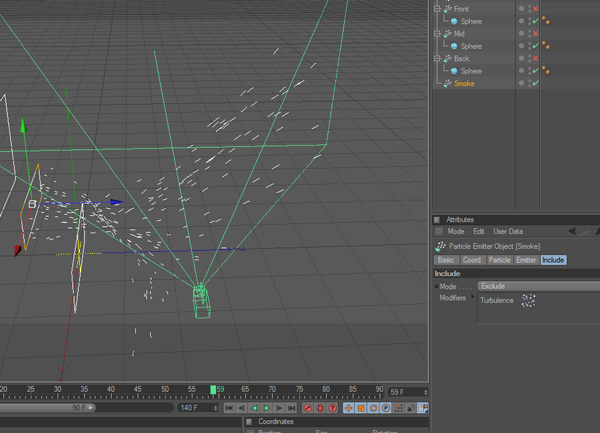Collapse the Front emitter hierarchy
The height and width of the screenshot is (433, 600).
pos(437,9)
